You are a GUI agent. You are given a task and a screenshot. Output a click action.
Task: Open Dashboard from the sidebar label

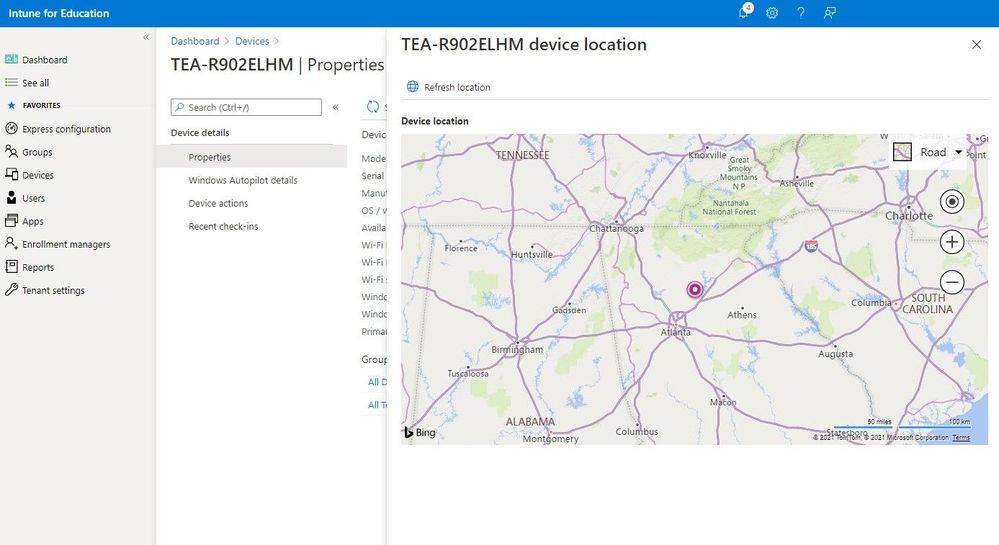click(45, 60)
